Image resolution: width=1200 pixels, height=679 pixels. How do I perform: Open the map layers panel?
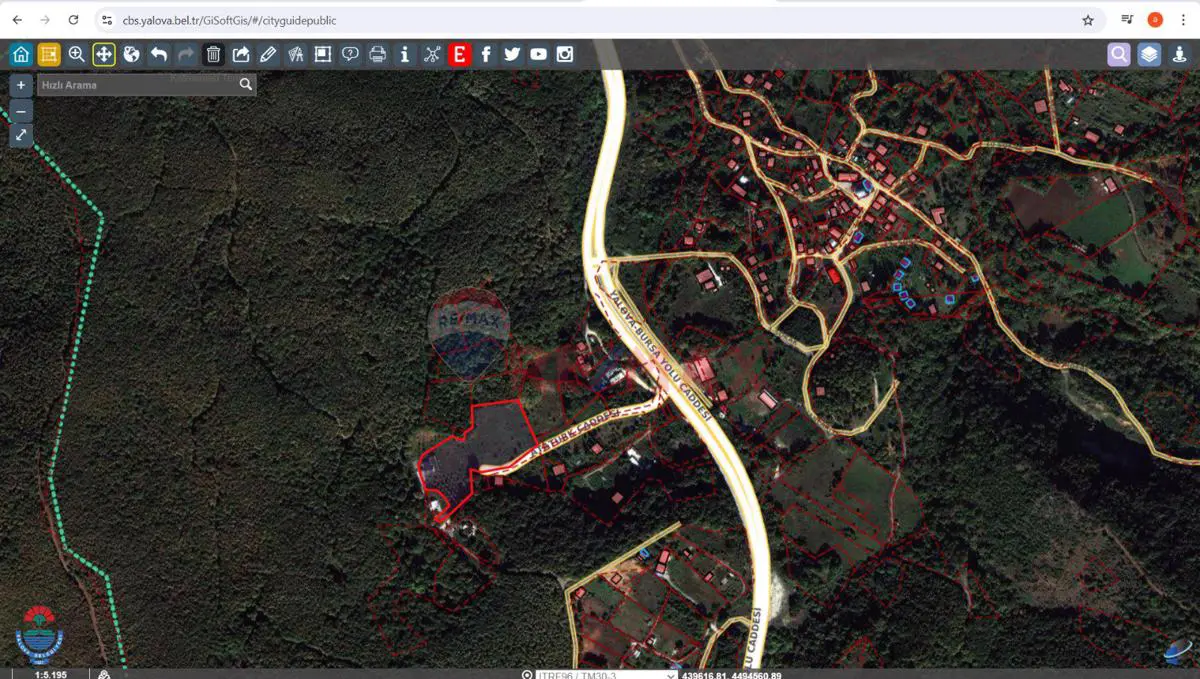(1149, 55)
